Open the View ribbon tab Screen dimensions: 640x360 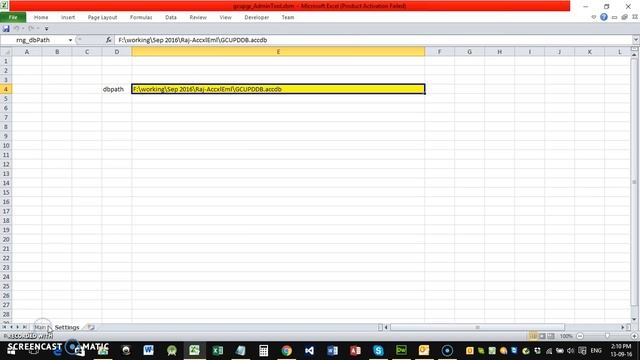[225, 17]
